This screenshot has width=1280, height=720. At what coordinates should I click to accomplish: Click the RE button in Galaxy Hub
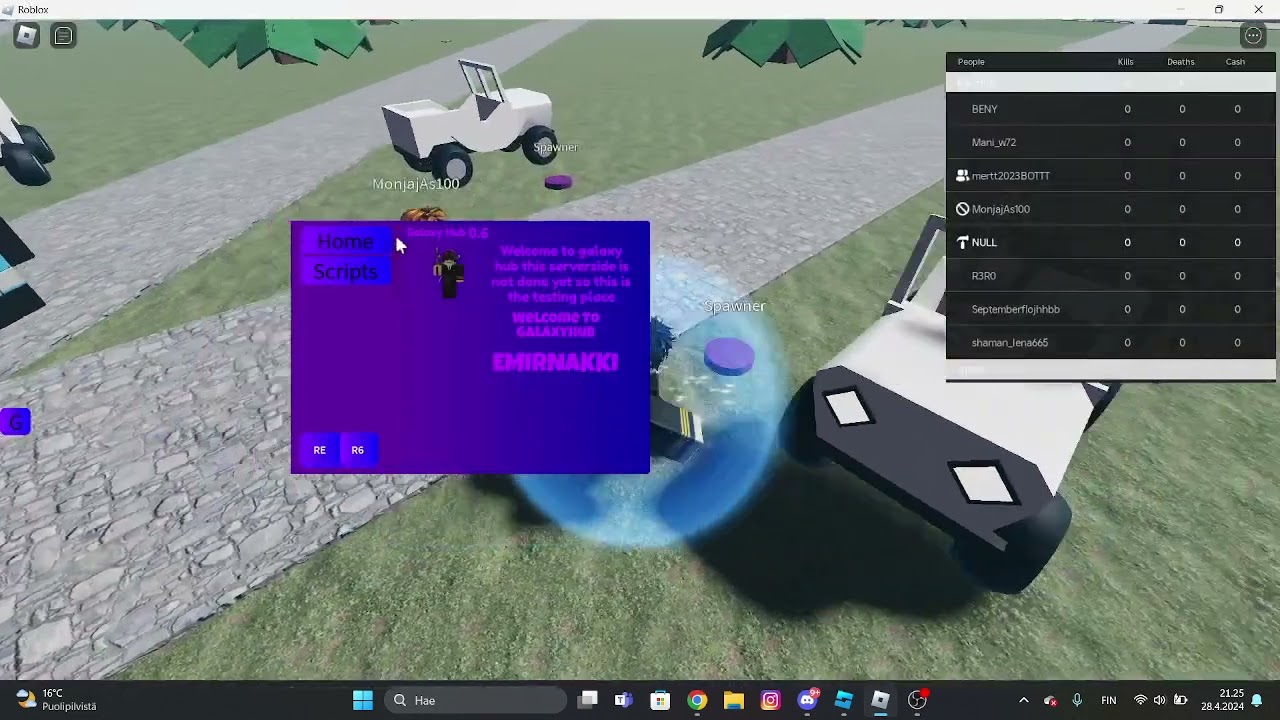320,450
